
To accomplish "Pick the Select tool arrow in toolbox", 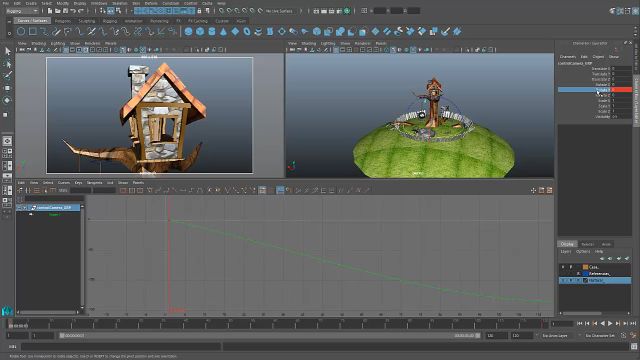I will click(x=7, y=51).
